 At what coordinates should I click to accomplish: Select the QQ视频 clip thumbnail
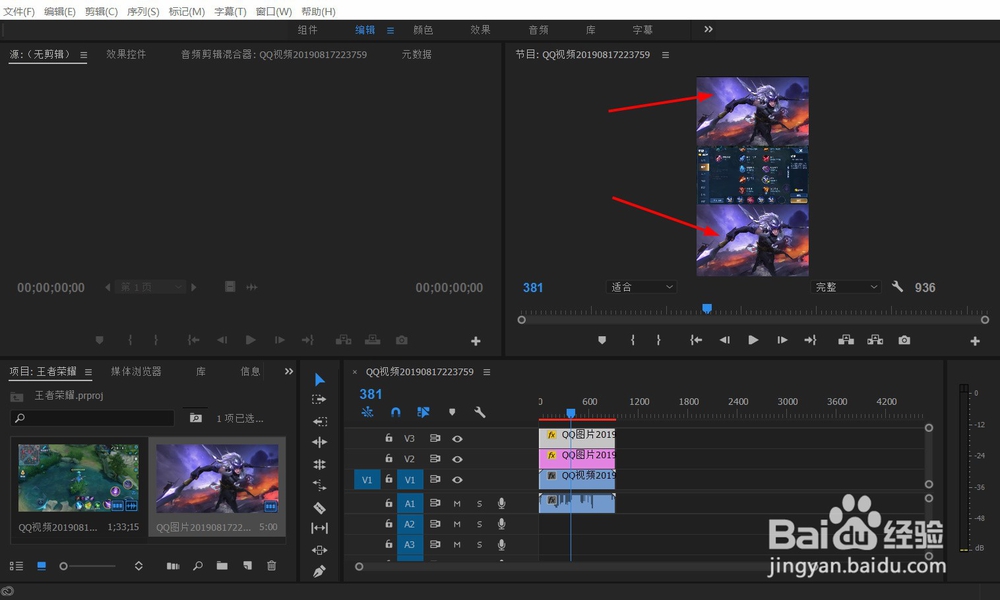(x=78, y=478)
